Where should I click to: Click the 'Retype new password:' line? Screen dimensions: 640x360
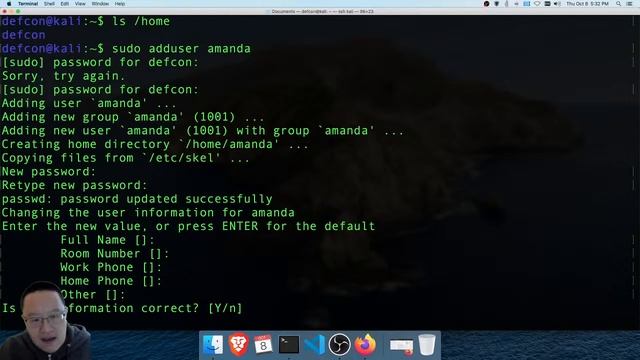click(74, 185)
